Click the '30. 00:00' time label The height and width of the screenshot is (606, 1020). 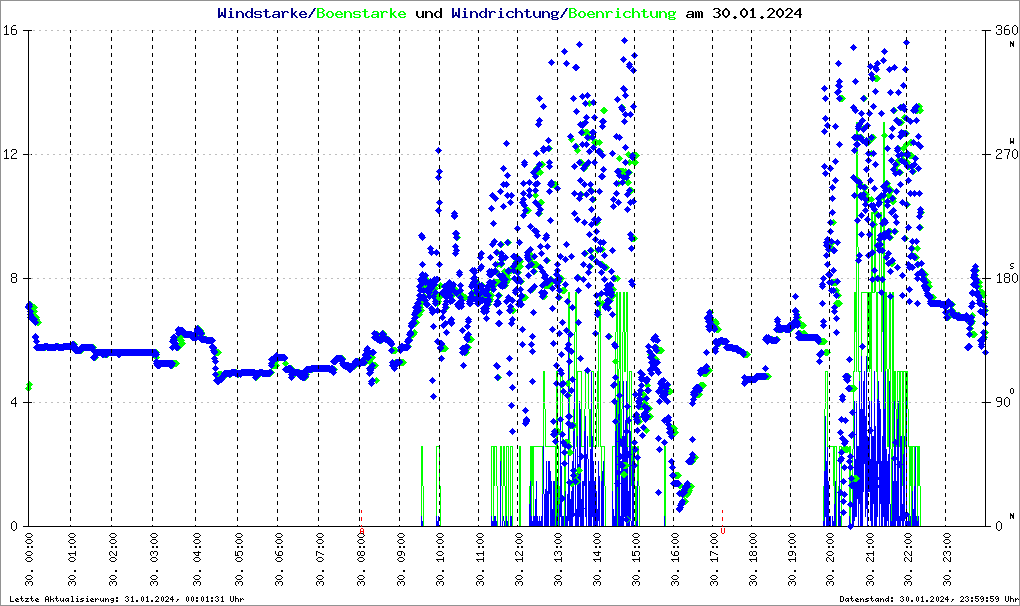point(29,559)
